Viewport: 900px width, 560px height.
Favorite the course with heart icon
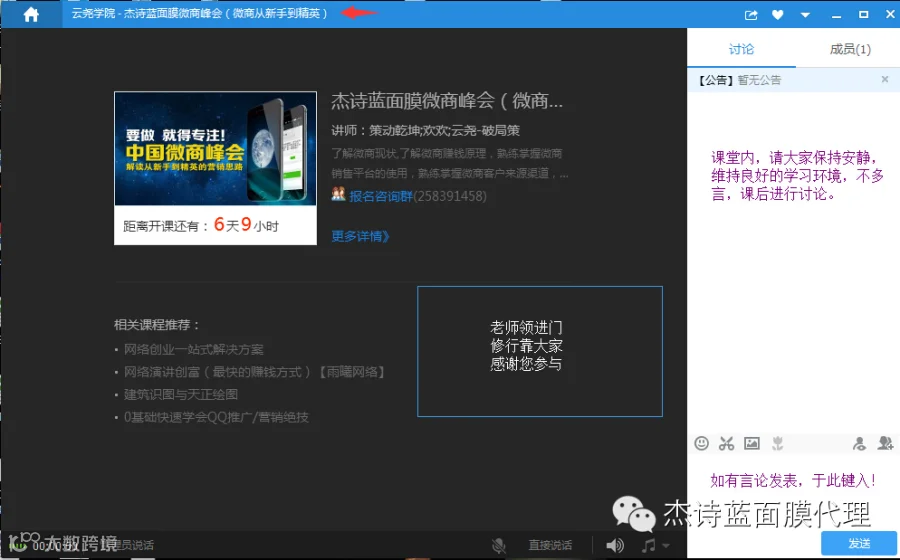[778, 15]
